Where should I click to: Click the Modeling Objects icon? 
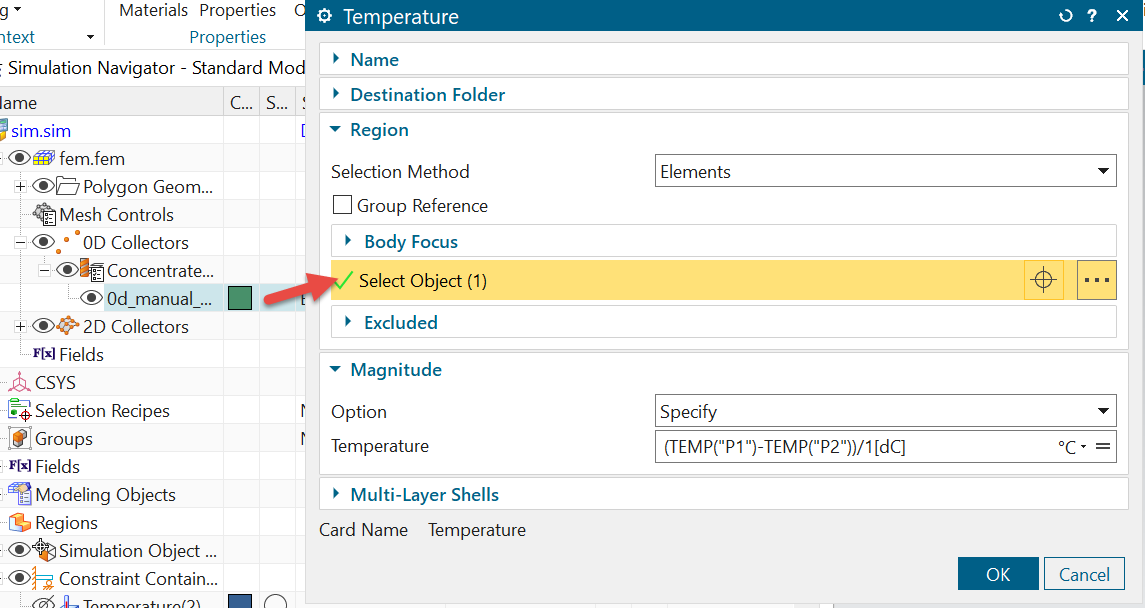coord(19,495)
